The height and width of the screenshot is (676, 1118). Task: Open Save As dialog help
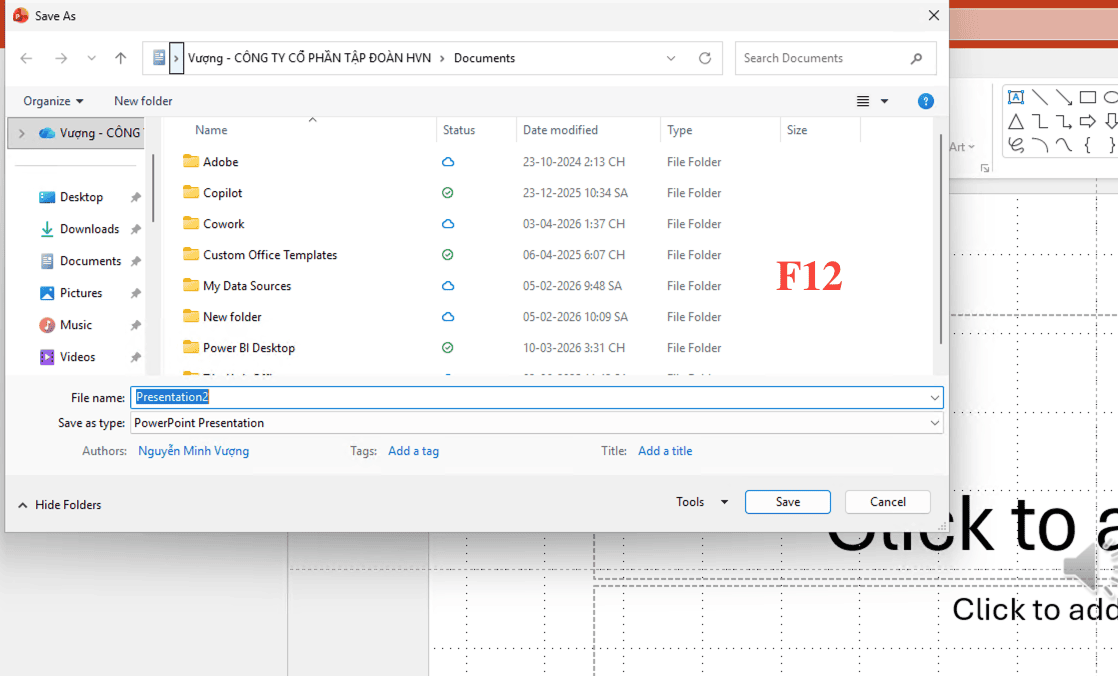click(925, 101)
